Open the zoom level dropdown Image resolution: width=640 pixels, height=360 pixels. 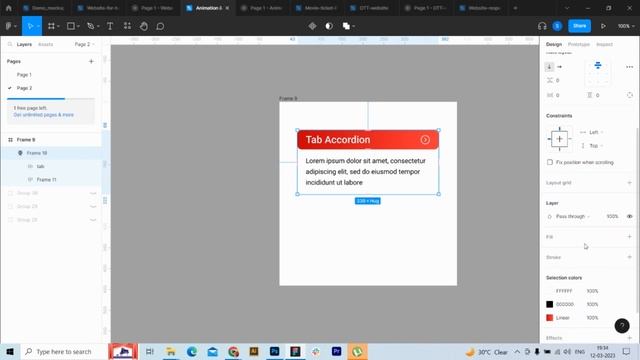point(626,26)
